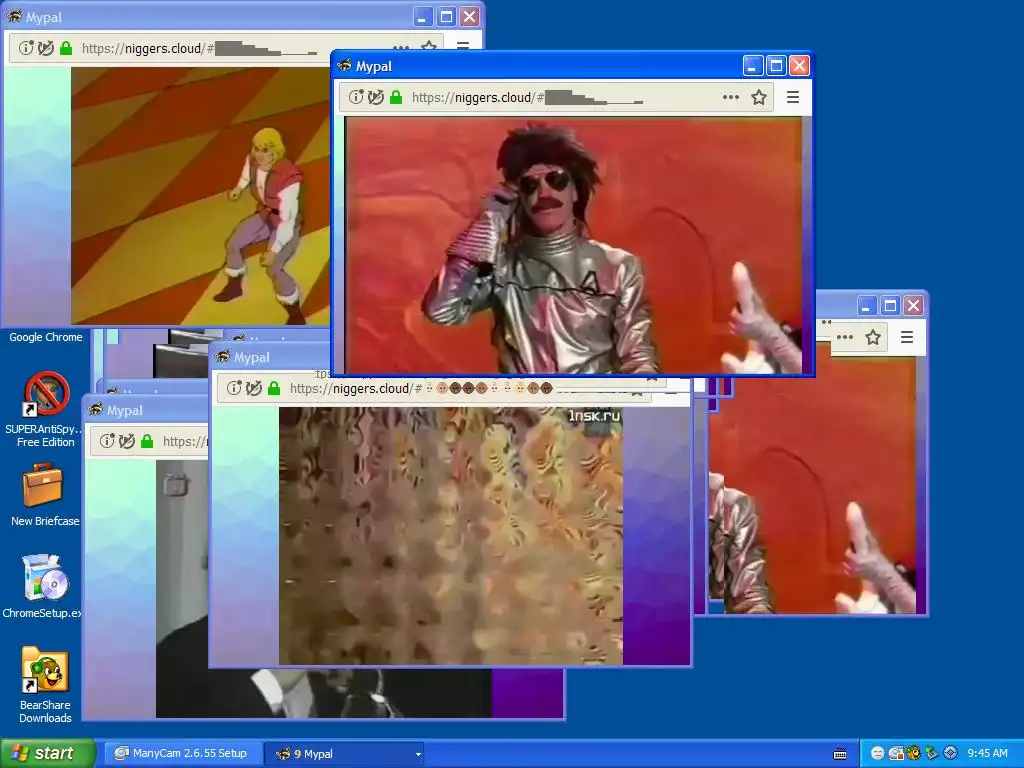The height and width of the screenshot is (768, 1024).
Task: Minimize the cartoon video Mypal window
Action: pyautogui.click(x=423, y=17)
